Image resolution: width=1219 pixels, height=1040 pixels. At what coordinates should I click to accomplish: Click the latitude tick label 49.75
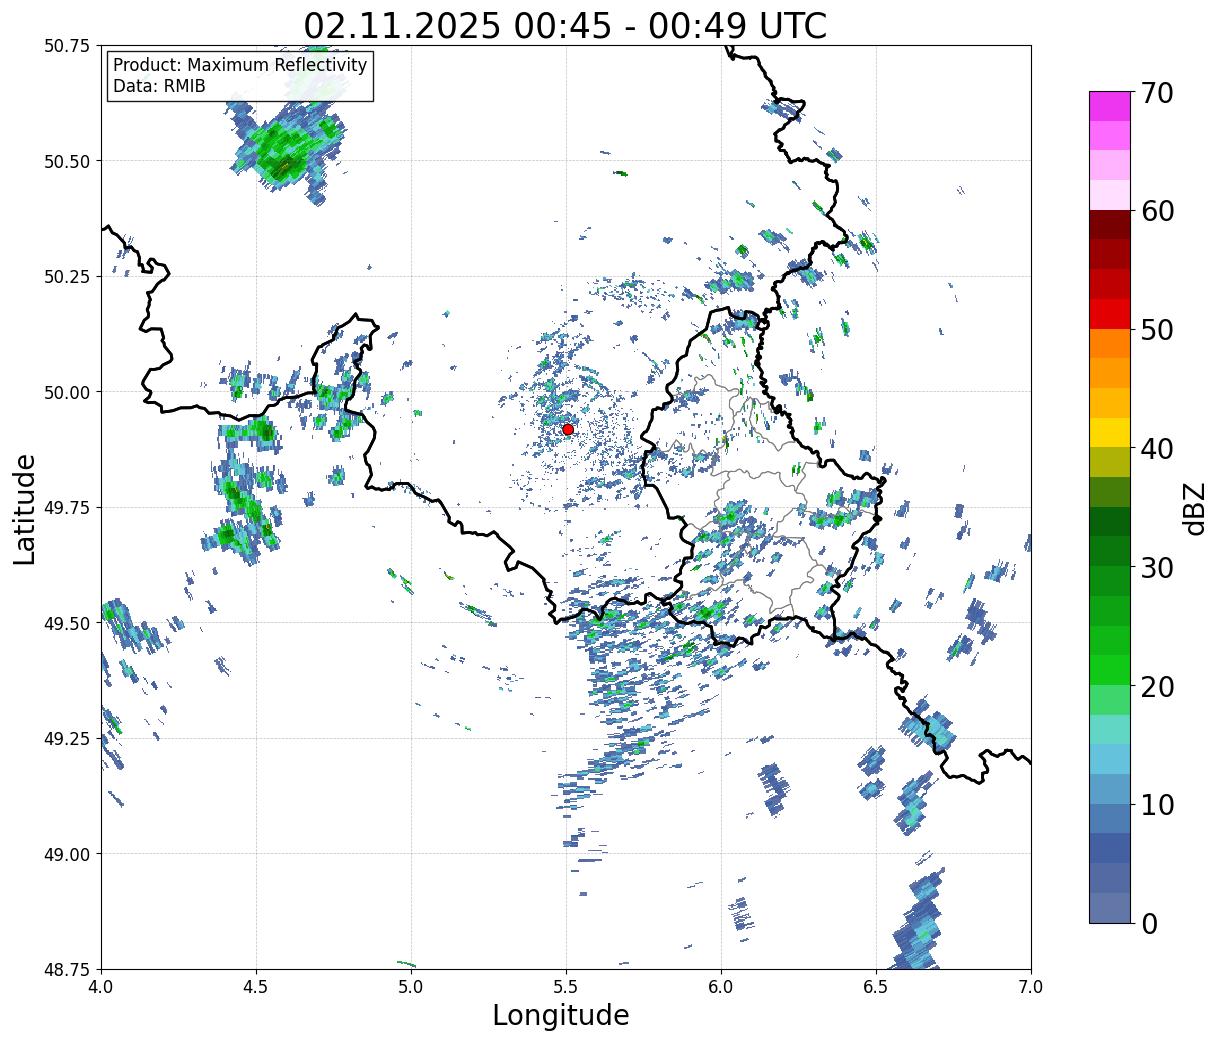67,508
